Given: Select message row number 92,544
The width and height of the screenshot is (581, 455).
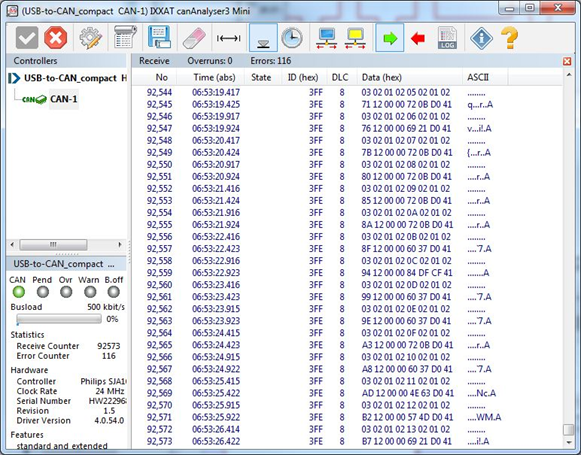Looking at the screenshot, I should (347, 92).
